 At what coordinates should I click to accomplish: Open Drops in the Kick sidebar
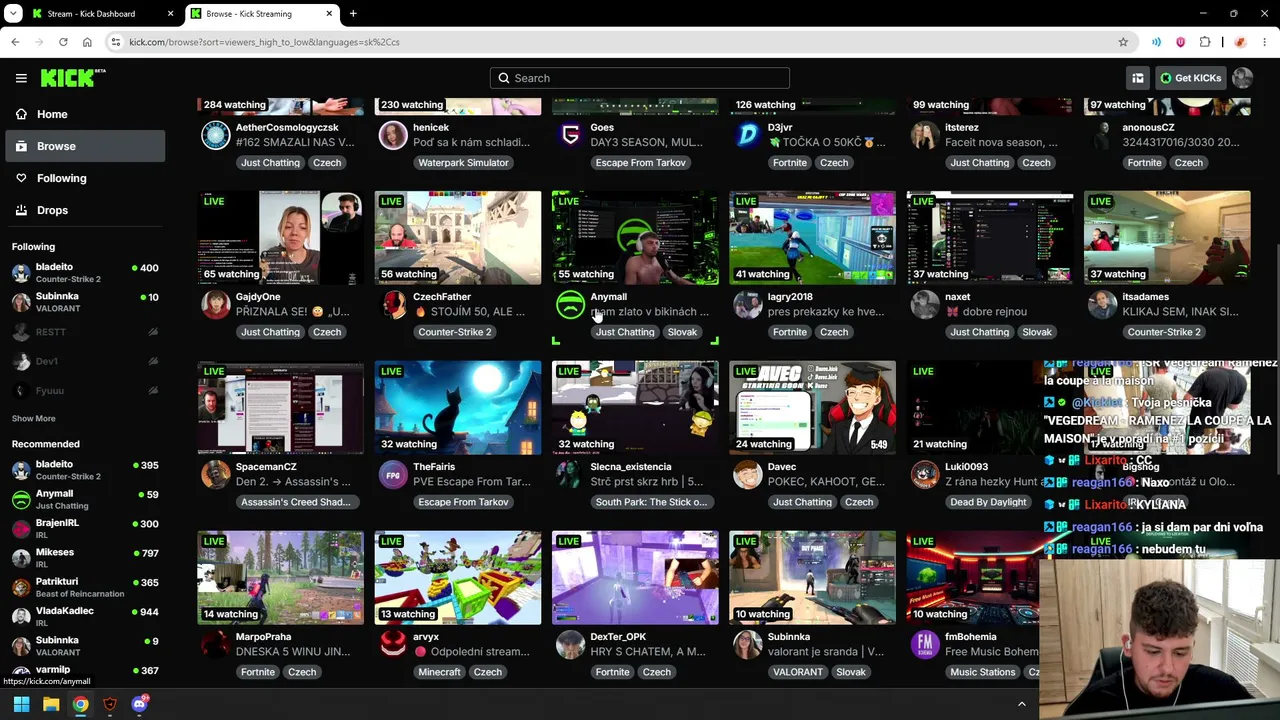click(86, 210)
